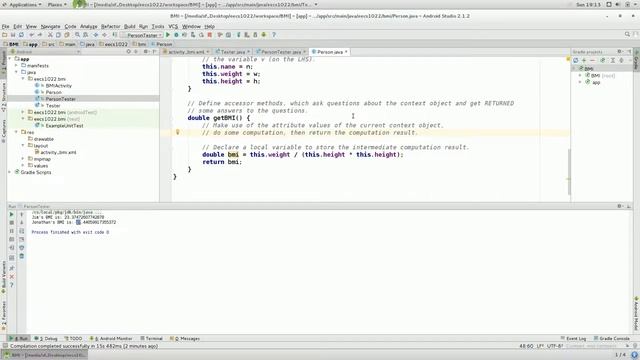Click the yellow intention lightbulb in the editor gutter
640x360 pixels.
click(178, 132)
